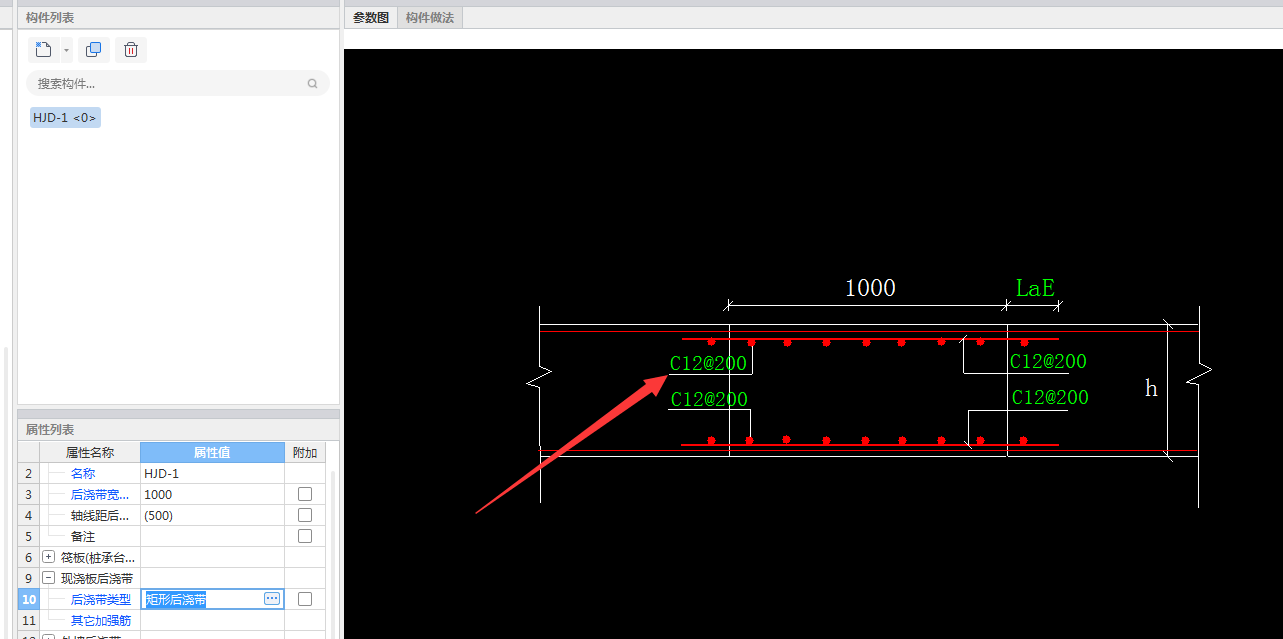Viewport: 1283px width, 639px height.
Task: Click the copy component icon
Action: coord(94,50)
